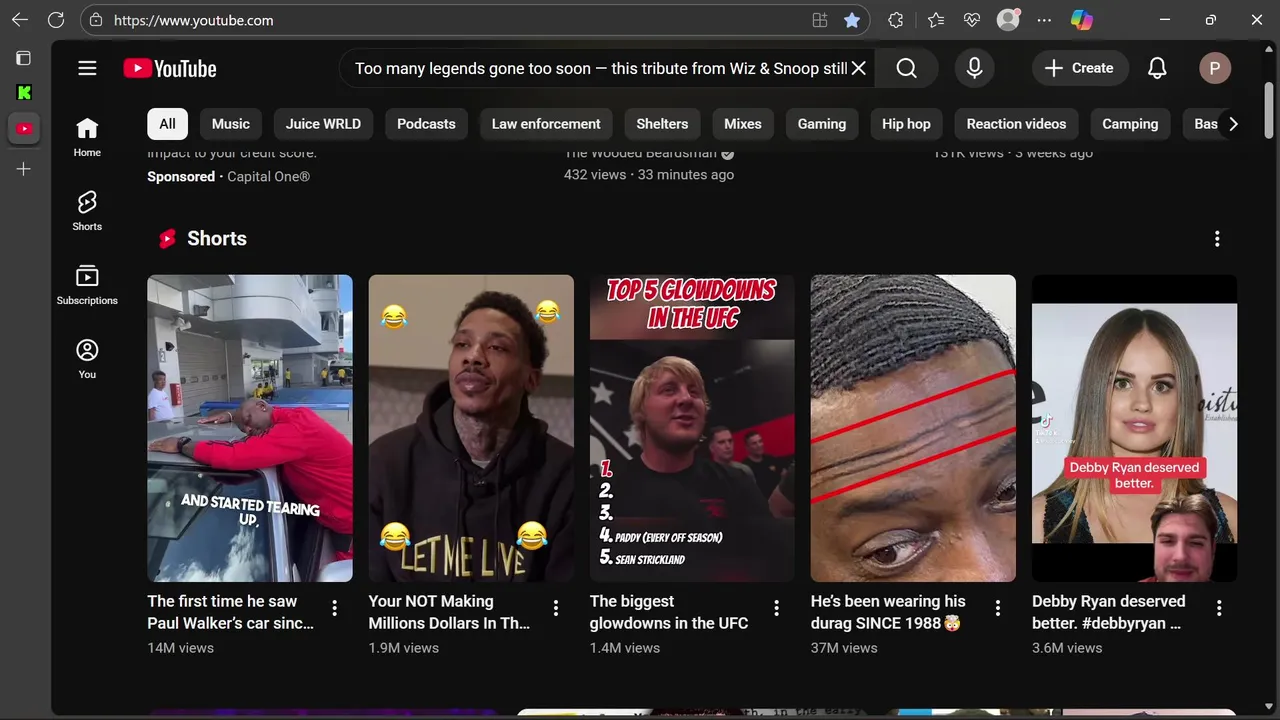Open the notifications bell
The image size is (1280, 720).
pyautogui.click(x=1157, y=68)
